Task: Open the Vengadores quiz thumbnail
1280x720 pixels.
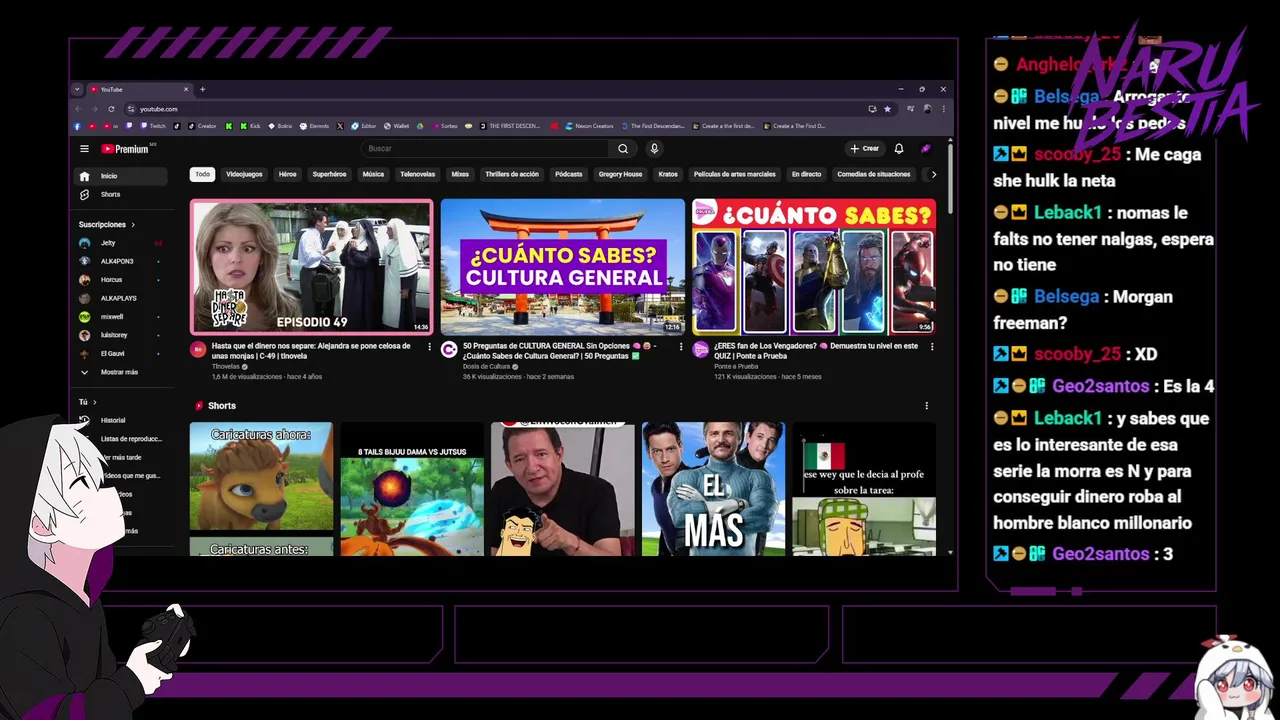Action: click(x=814, y=267)
